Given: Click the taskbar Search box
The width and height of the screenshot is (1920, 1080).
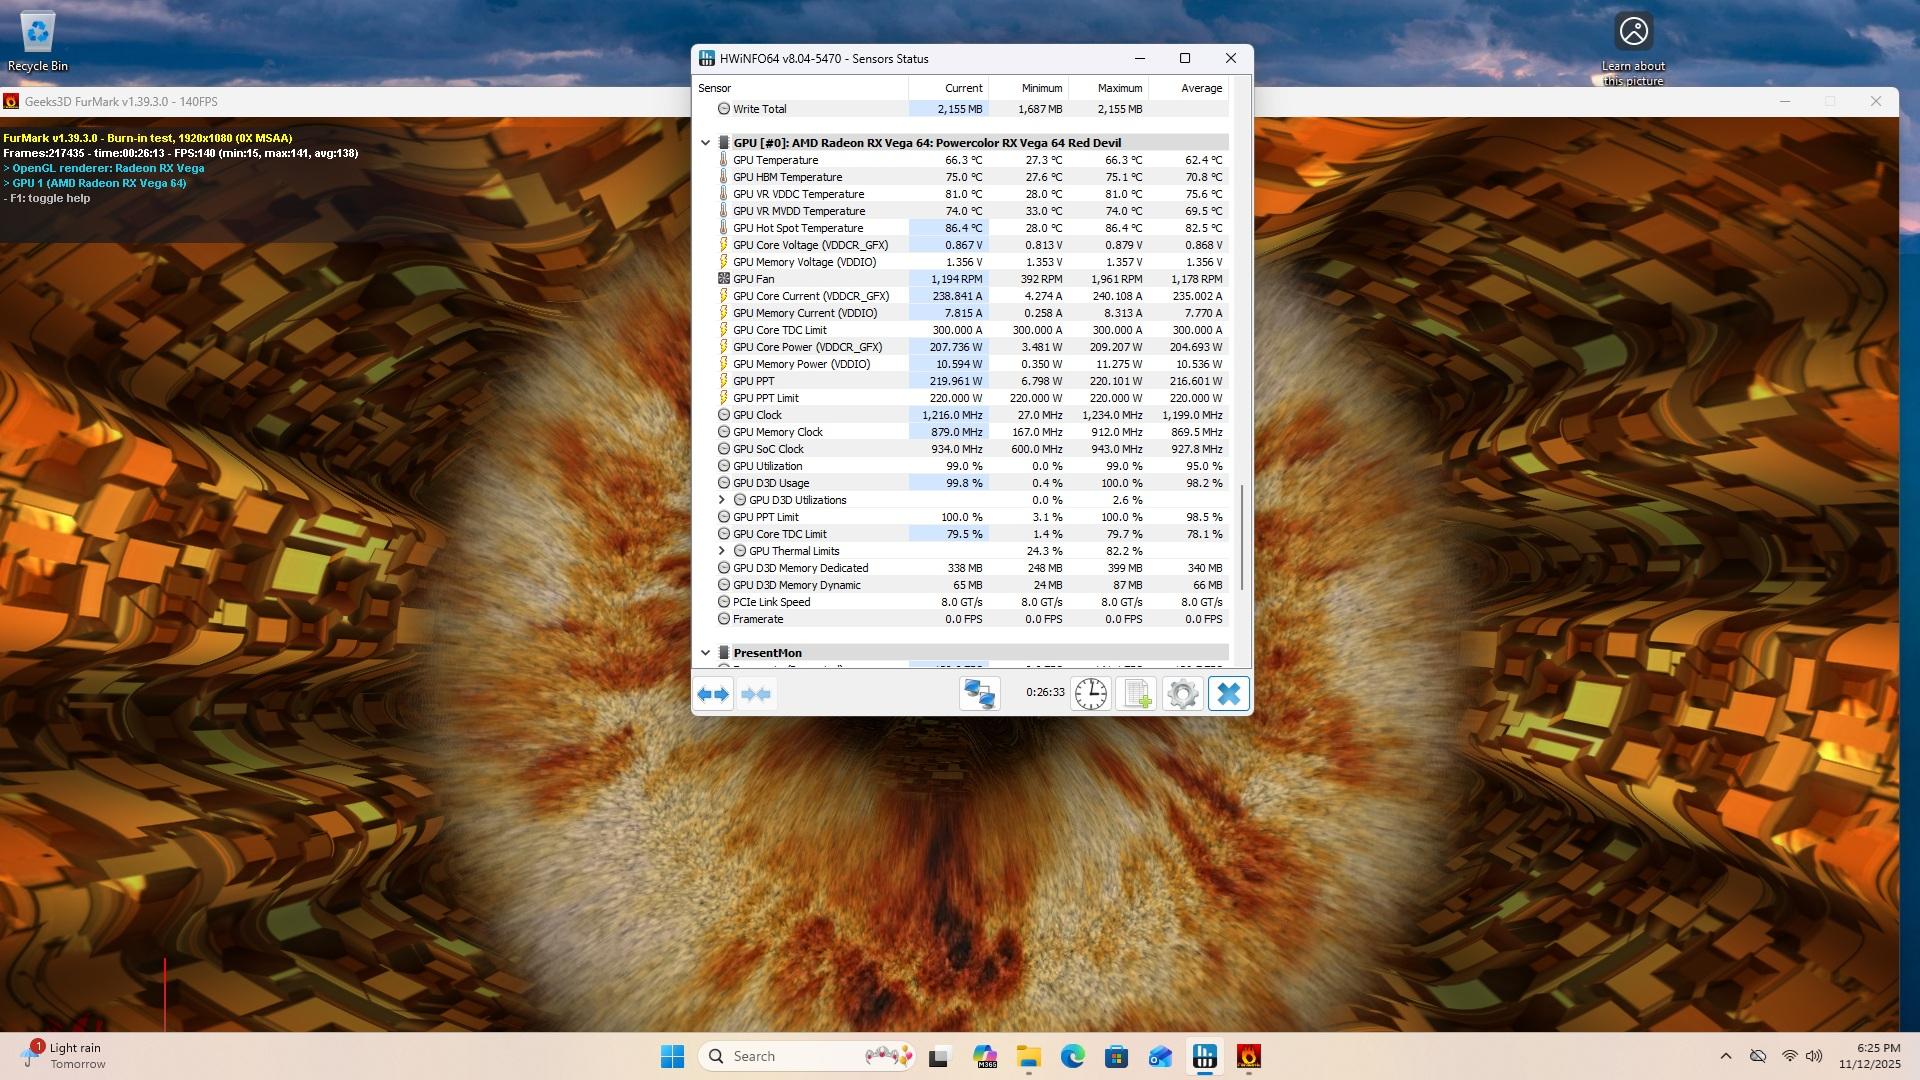Looking at the screenshot, I should (x=808, y=1056).
